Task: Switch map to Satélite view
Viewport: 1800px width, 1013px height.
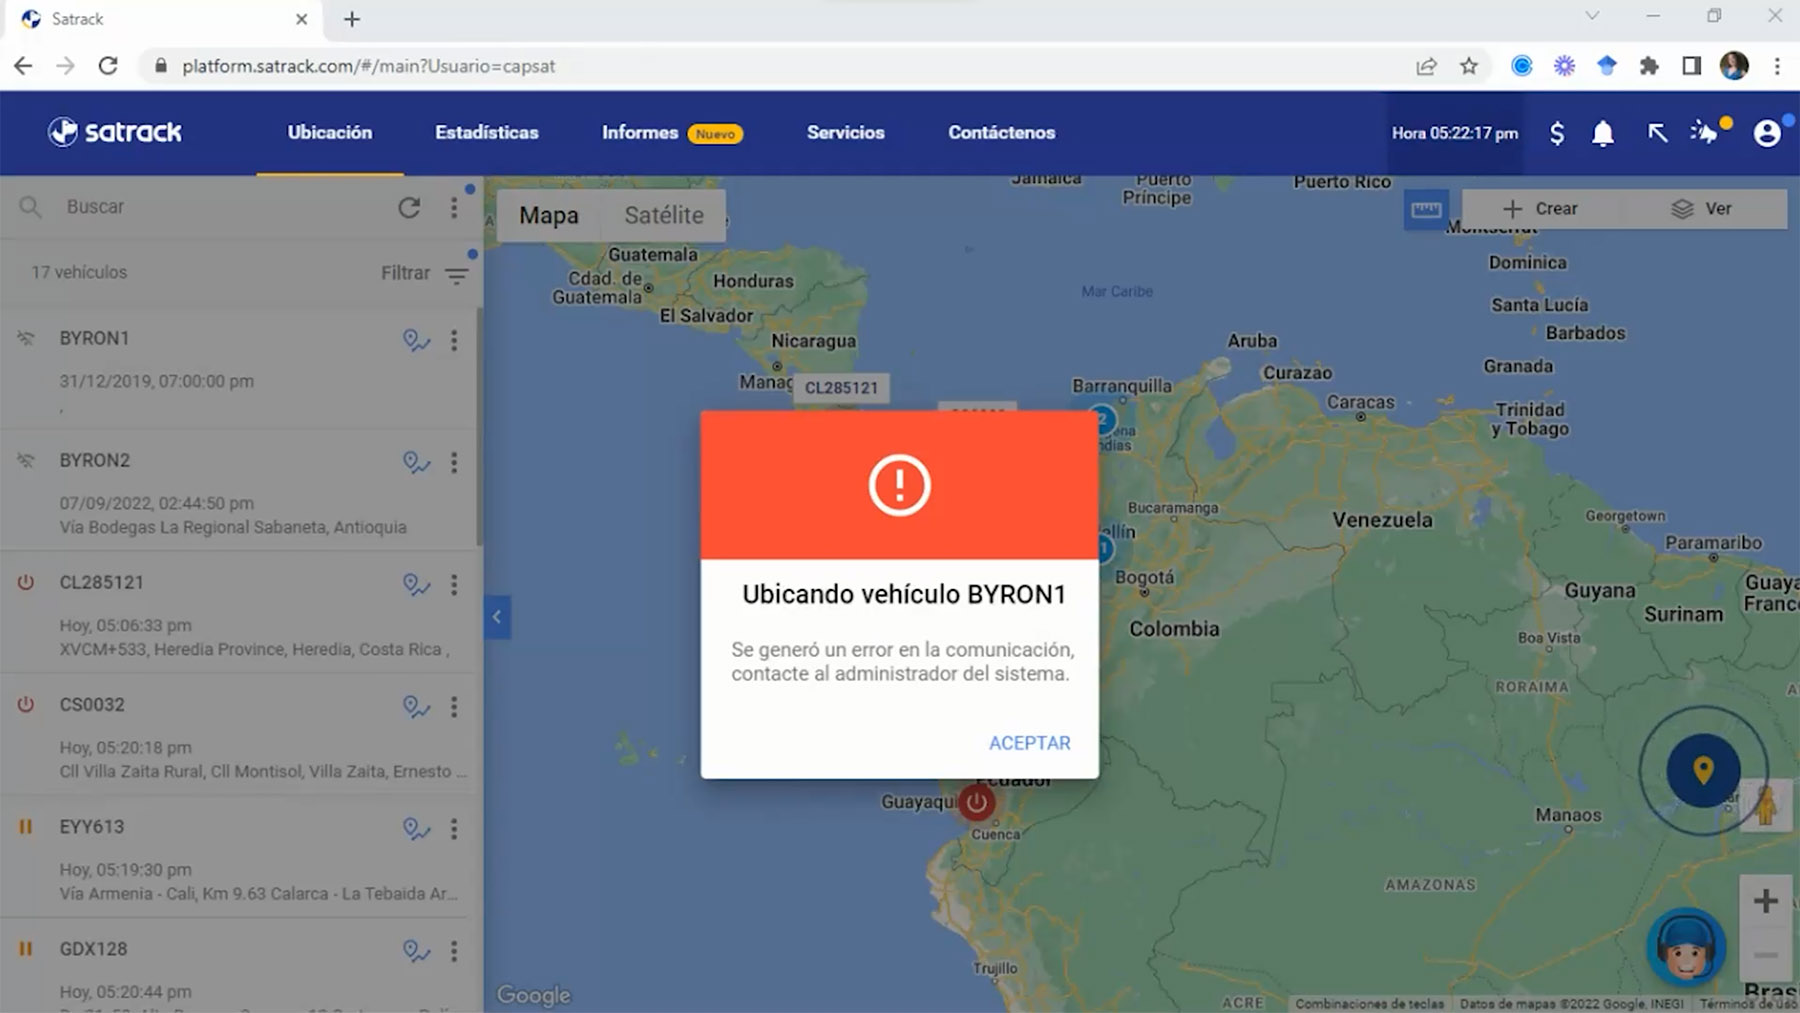Action: click(663, 215)
